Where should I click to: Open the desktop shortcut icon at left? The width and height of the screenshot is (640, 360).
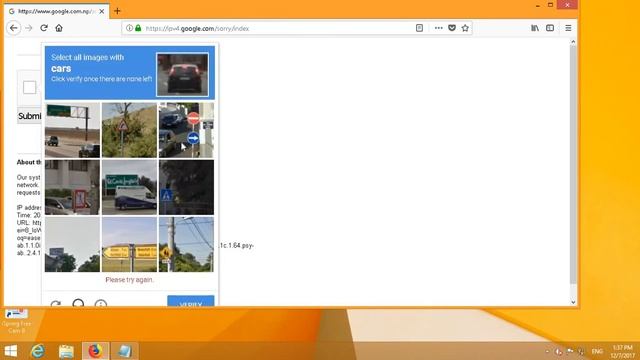coord(17,321)
